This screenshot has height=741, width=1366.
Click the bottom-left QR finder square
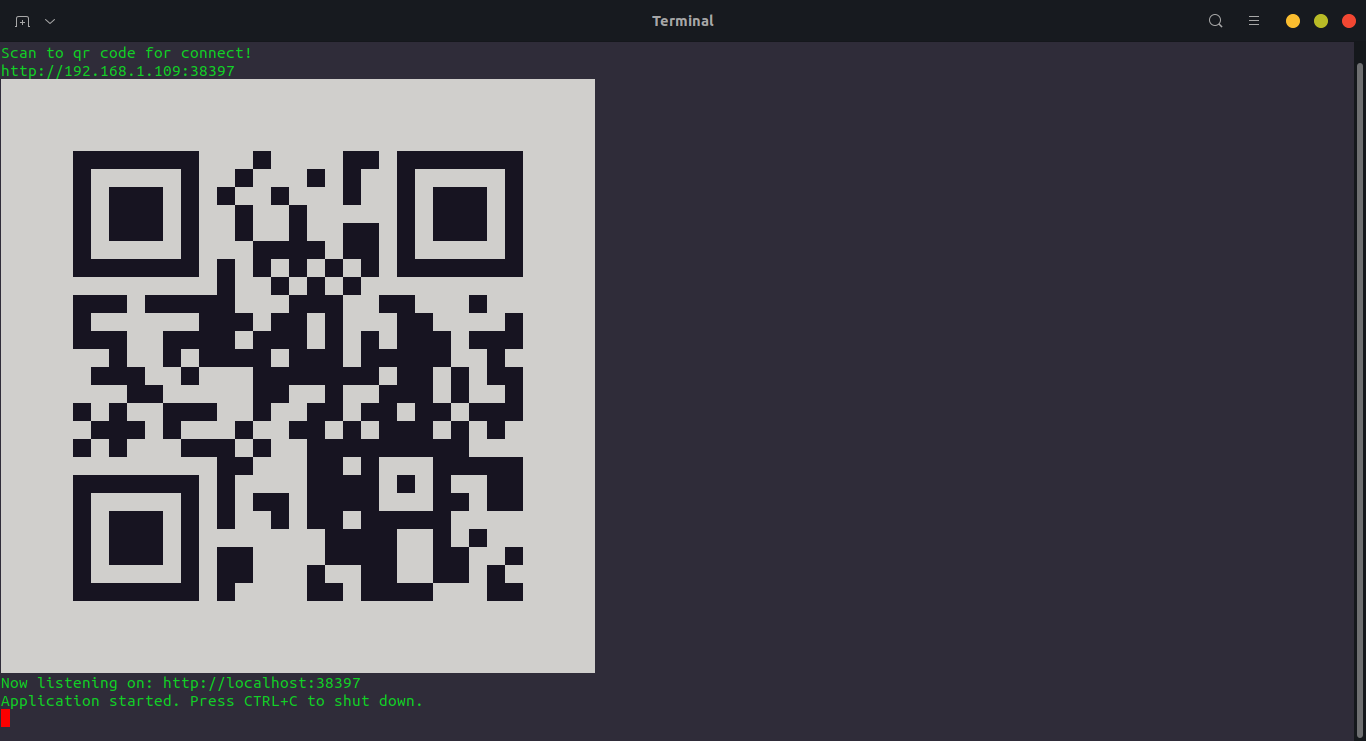pos(135,537)
